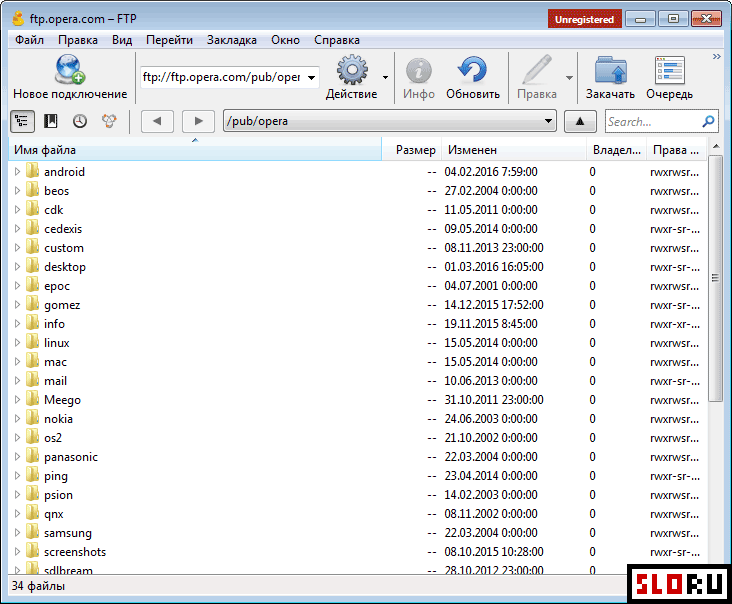Screen dimensions: 732x604
Task: Click the vertical scrollbar thumb
Action: [715, 278]
